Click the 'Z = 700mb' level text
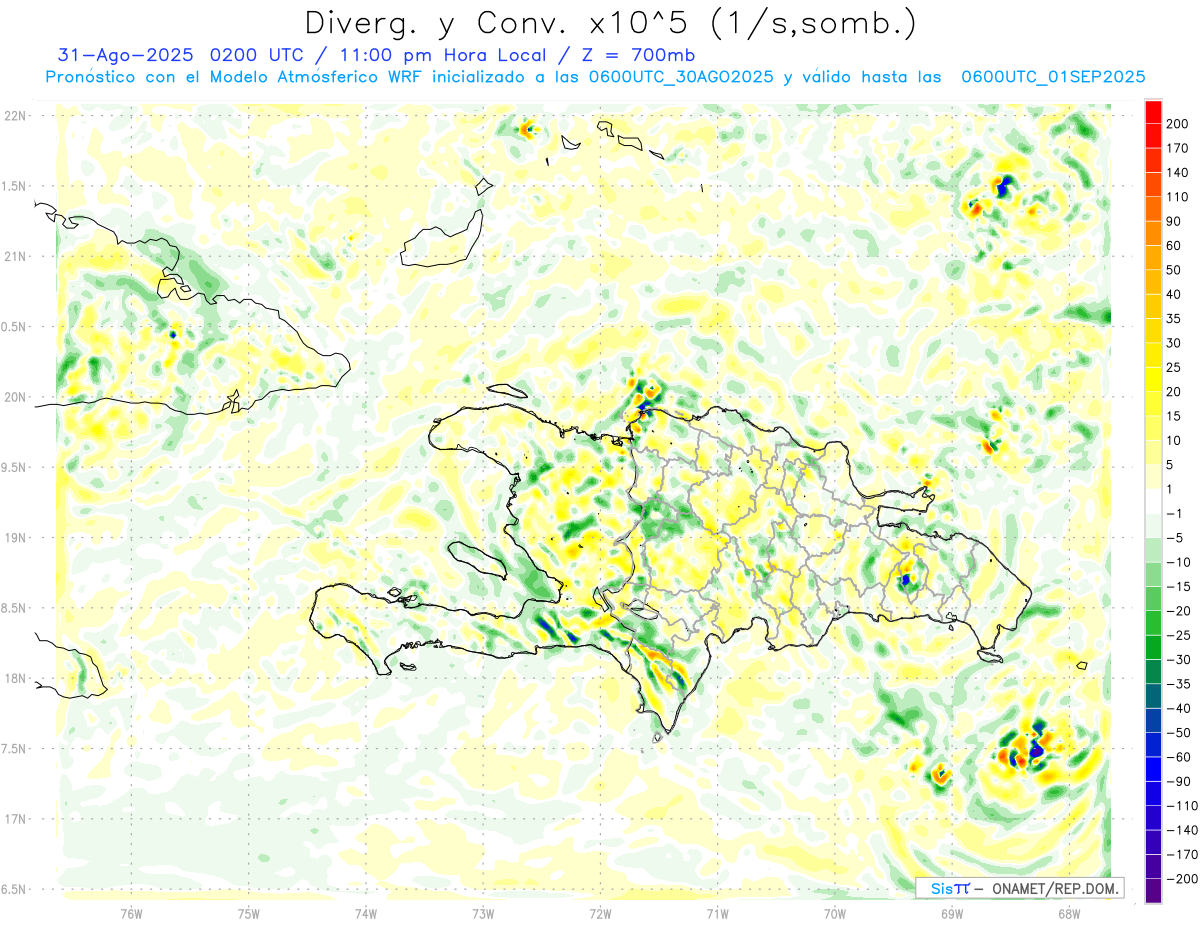This screenshot has width=1200, height=927. [632, 54]
